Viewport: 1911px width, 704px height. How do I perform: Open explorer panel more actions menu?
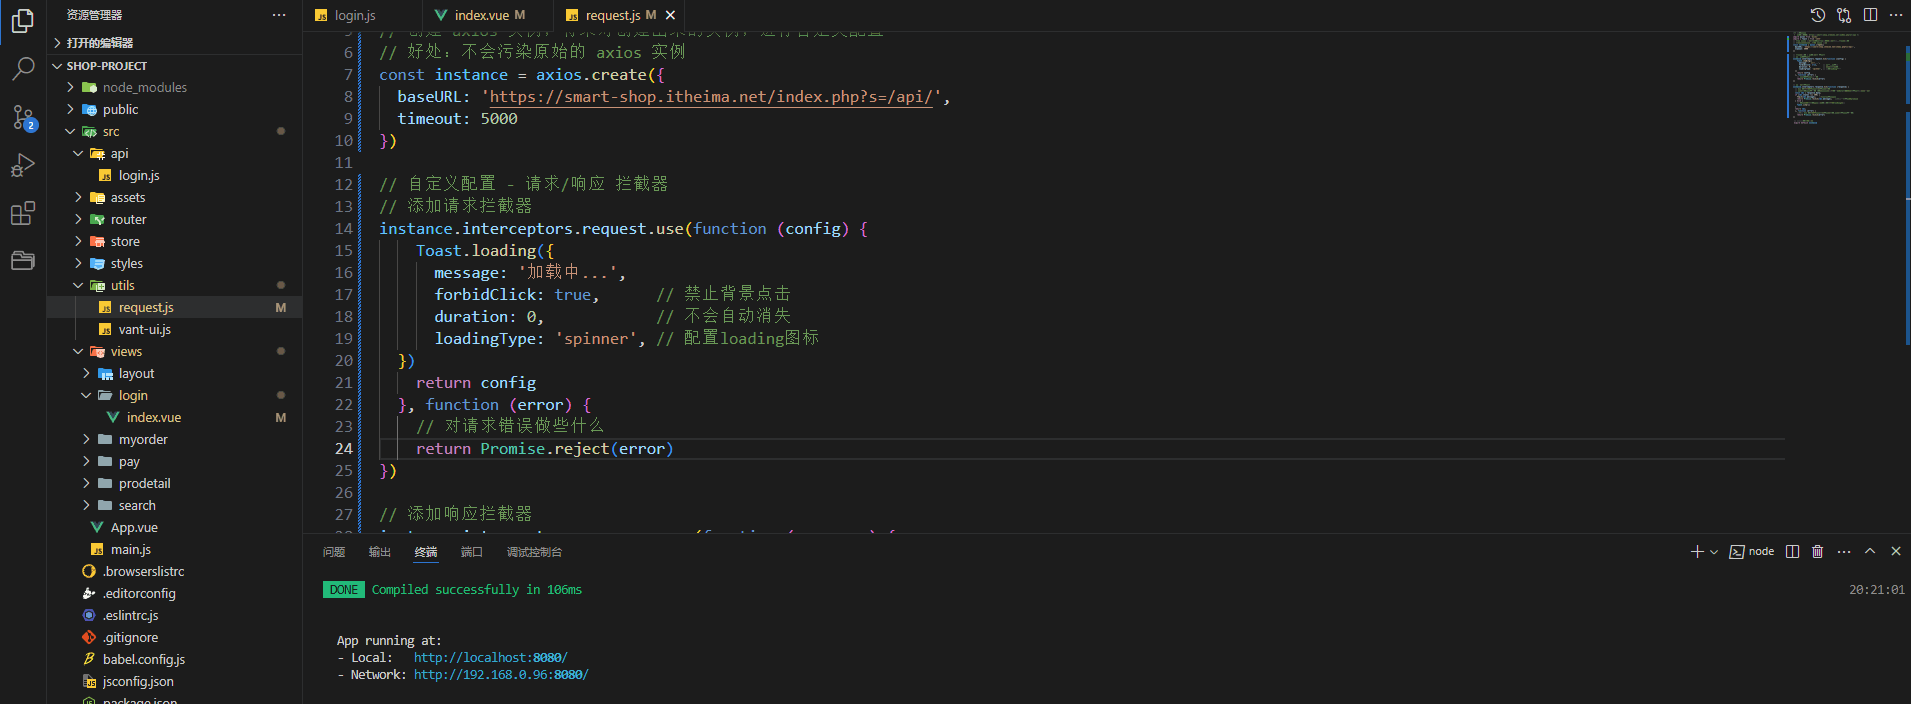pos(279,15)
